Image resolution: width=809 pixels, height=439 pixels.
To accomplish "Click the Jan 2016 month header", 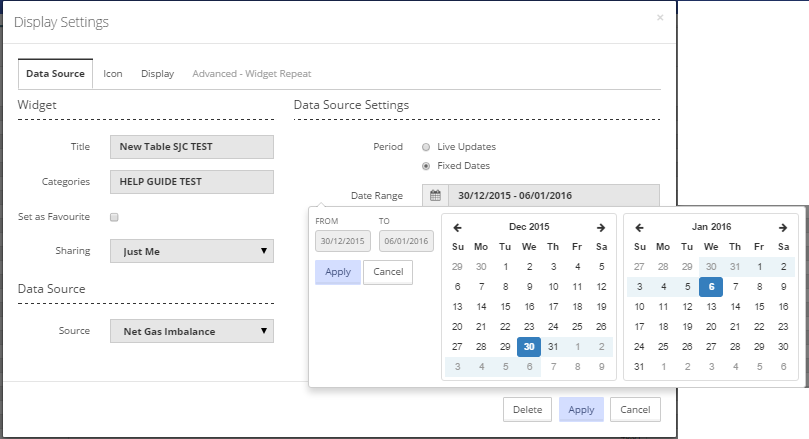I will 711,227.
